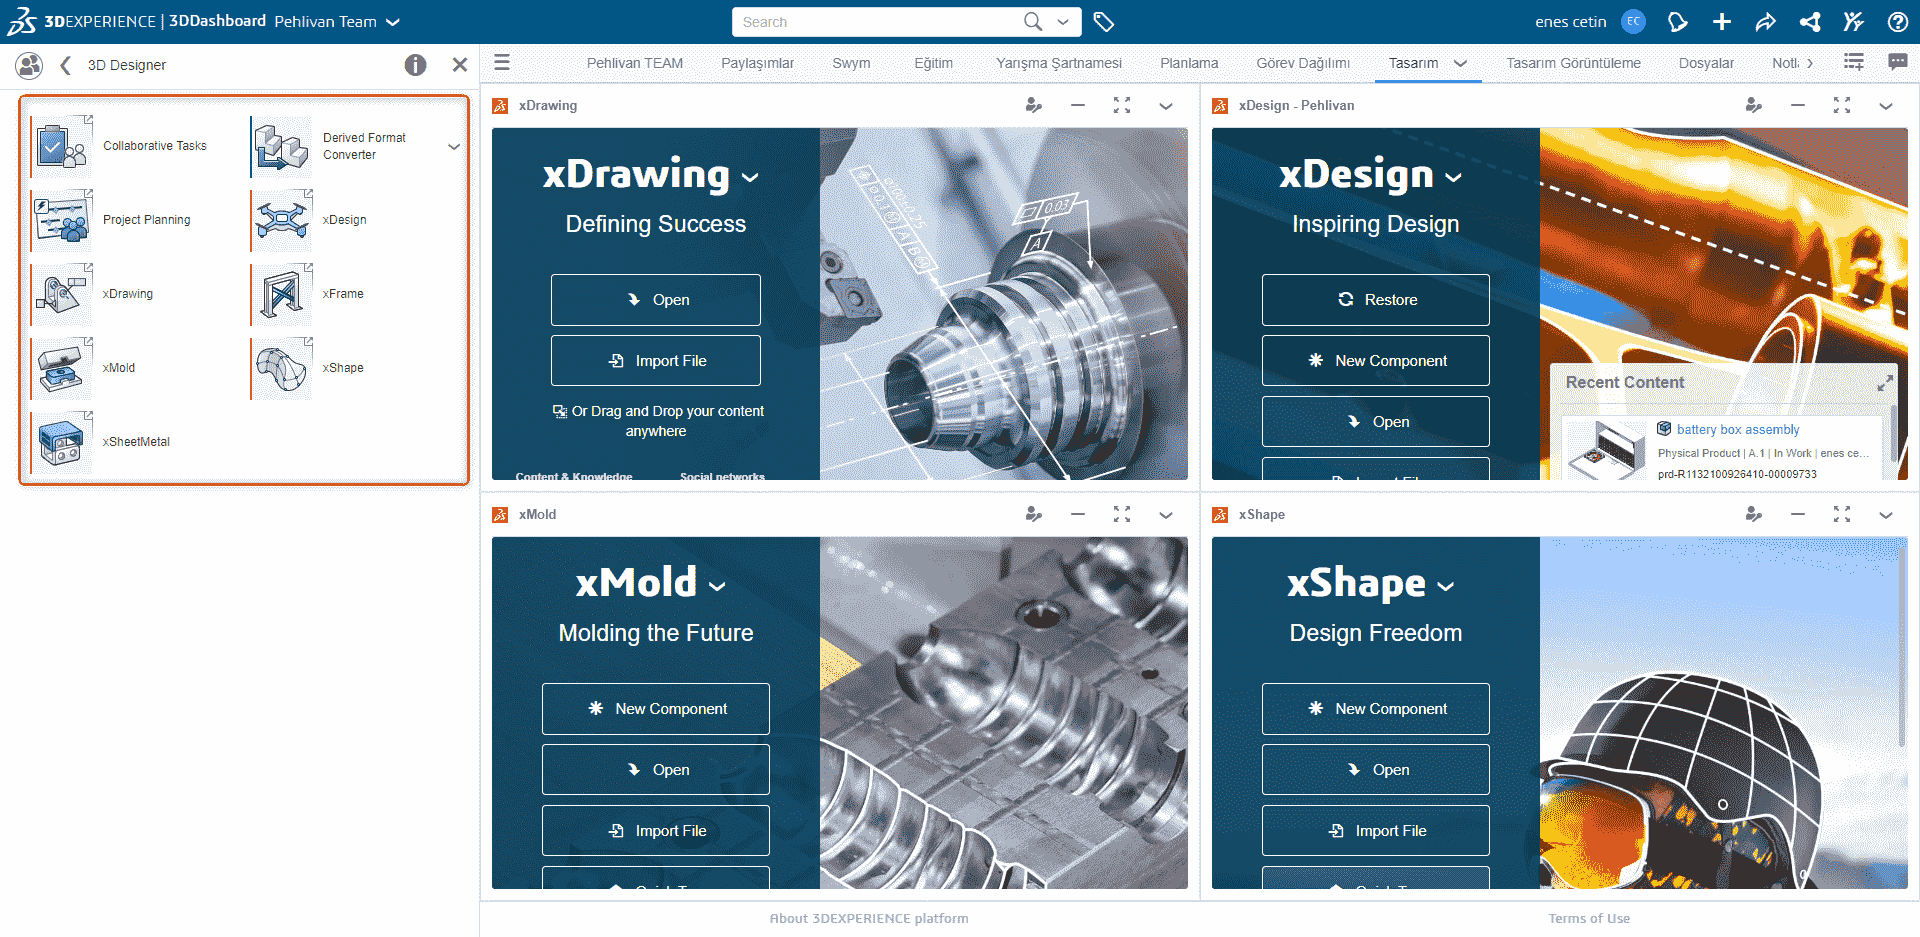Launch xDesign app from 3D Designer panel
This screenshot has height=937, width=1920.
282,220
